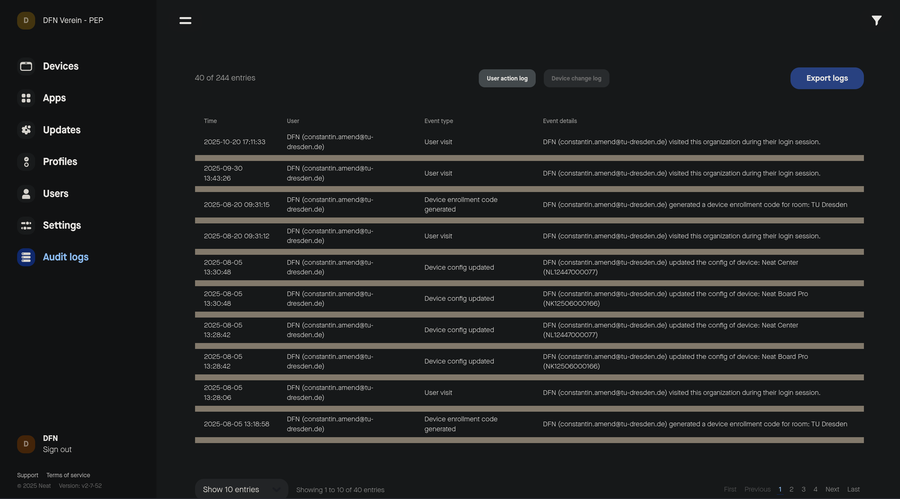This screenshot has width=900, height=499.
Task: Select the Profiles icon in sidebar
Action: pyautogui.click(x=26, y=162)
